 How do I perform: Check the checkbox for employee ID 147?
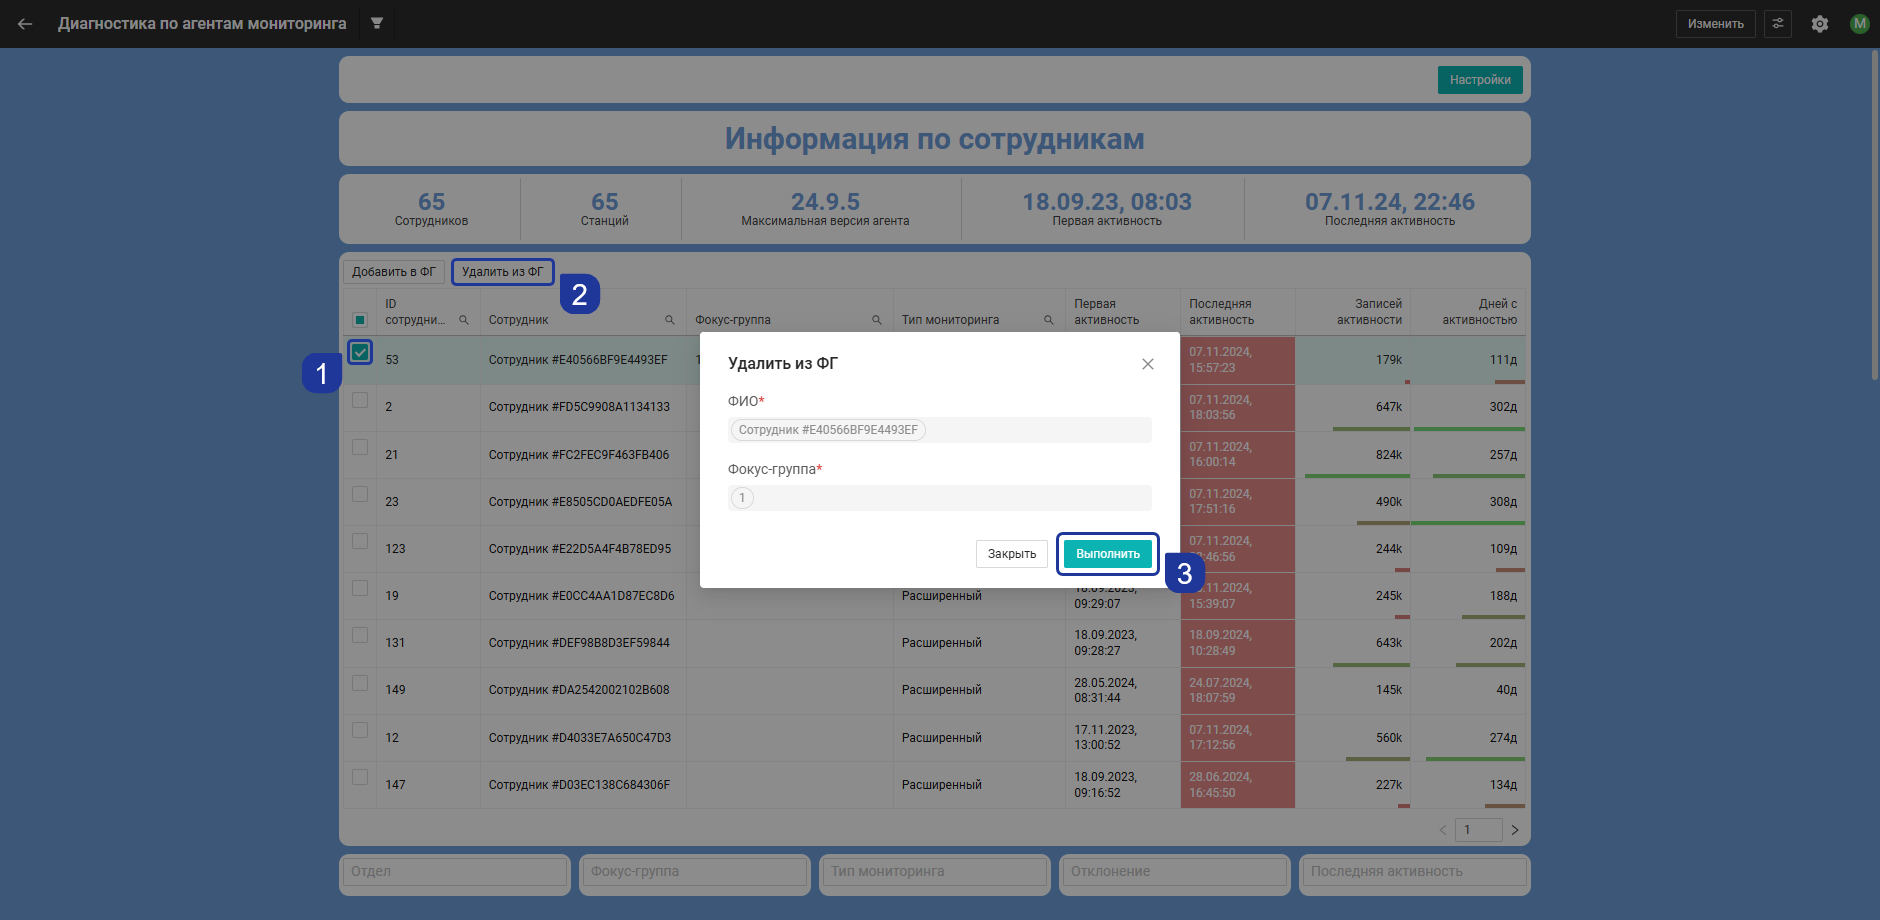click(x=360, y=777)
